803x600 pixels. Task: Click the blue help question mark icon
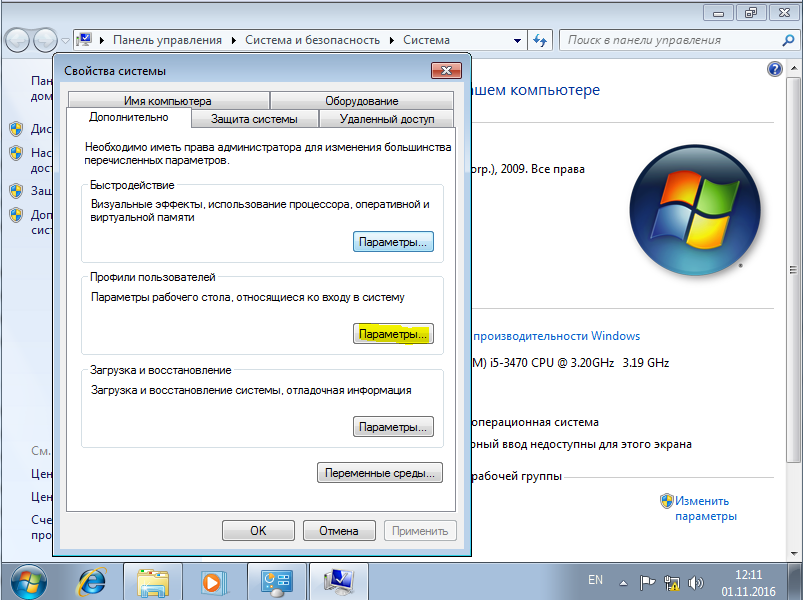[x=775, y=68]
